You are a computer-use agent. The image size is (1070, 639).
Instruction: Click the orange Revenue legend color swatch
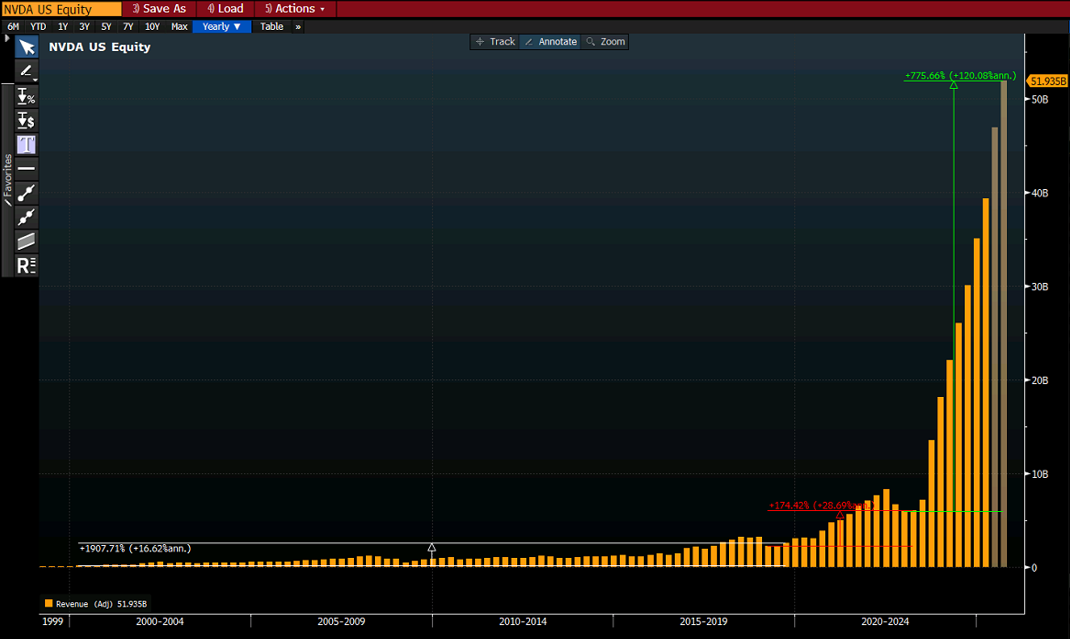point(48,604)
